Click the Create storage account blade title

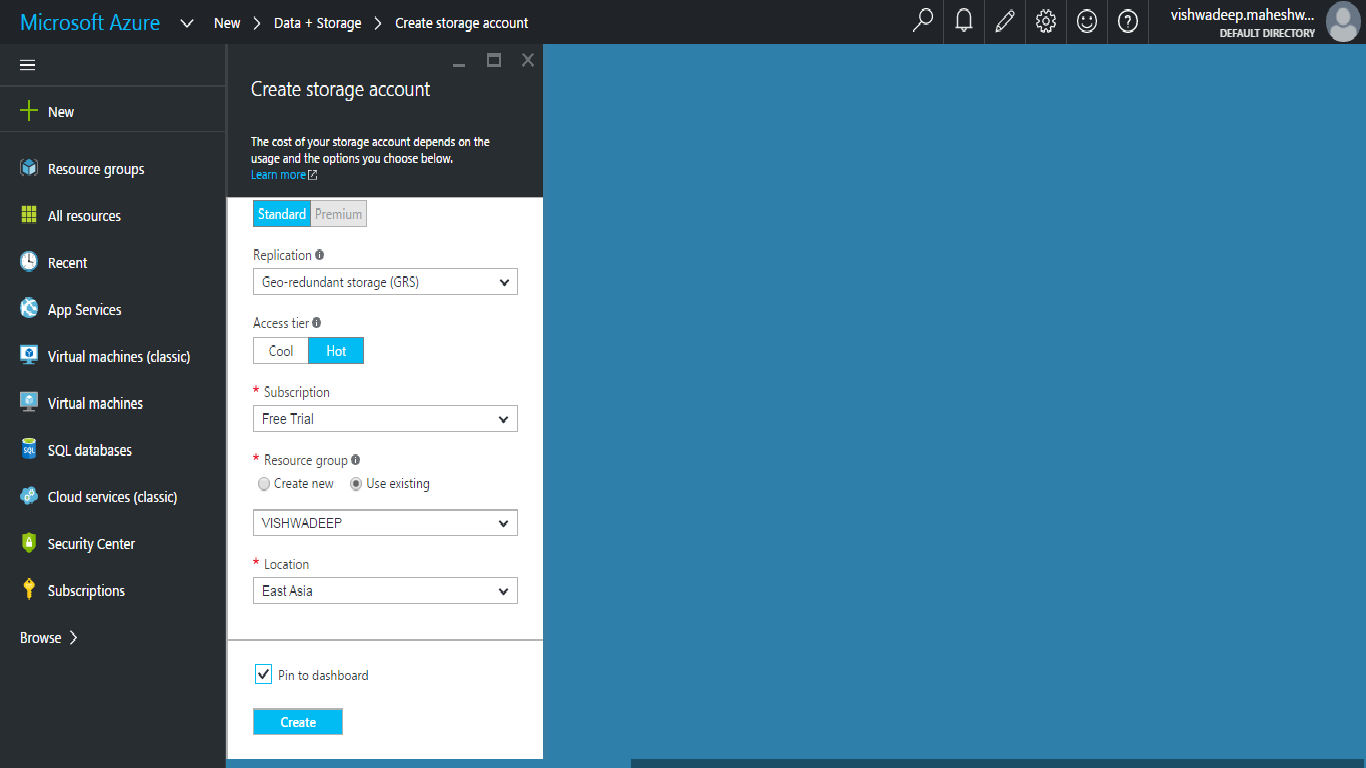[x=340, y=89]
